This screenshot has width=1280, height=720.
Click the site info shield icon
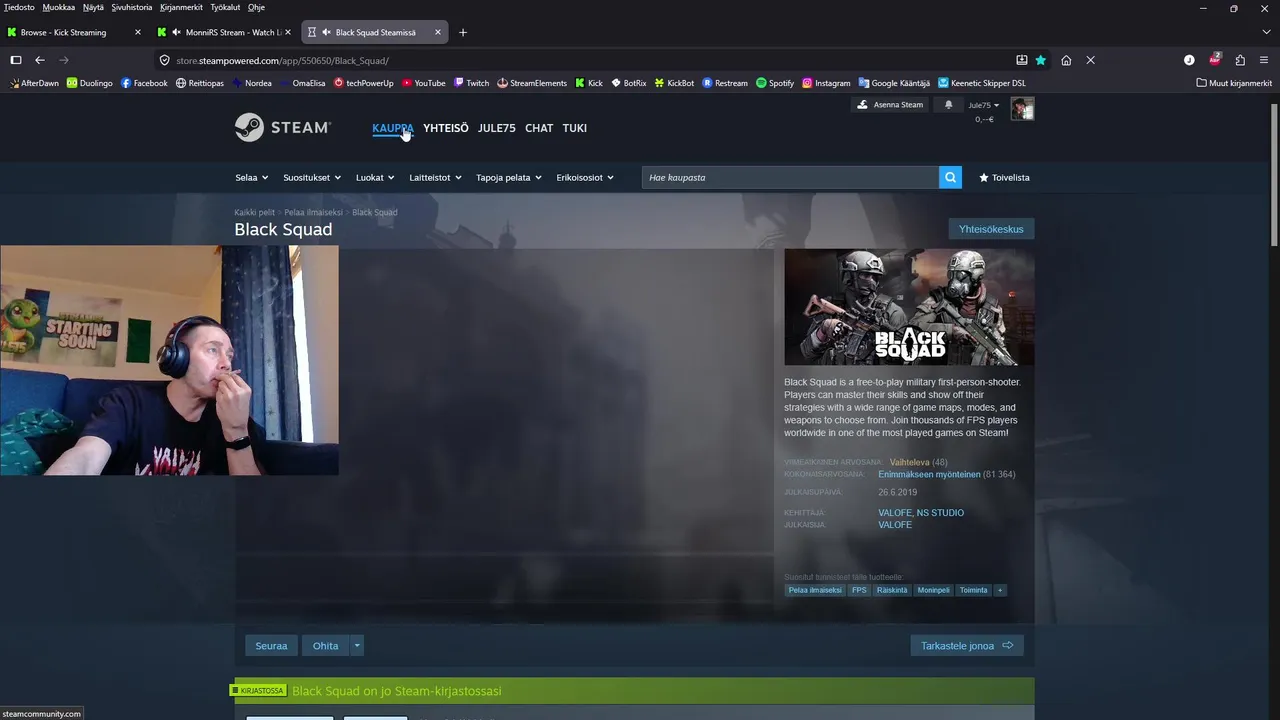point(165,60)
